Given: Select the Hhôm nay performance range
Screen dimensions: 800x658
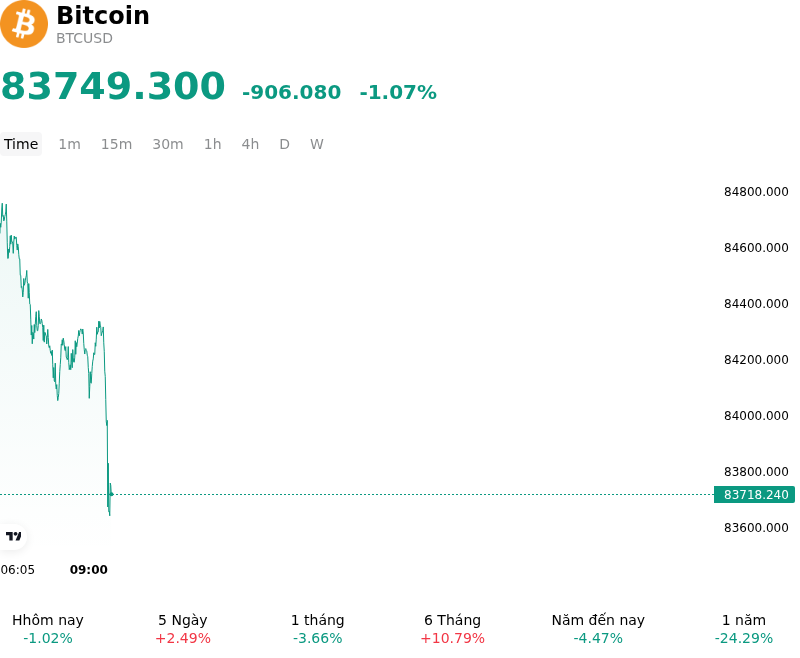Looking at the screenshot, I should 48,629.
